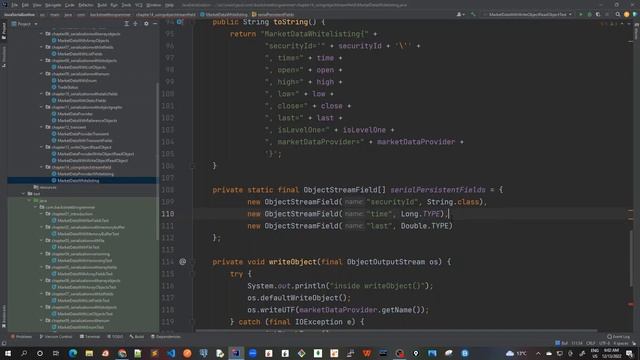Open the Build menu
Viewport: 640px width, 360px height.
102,5
